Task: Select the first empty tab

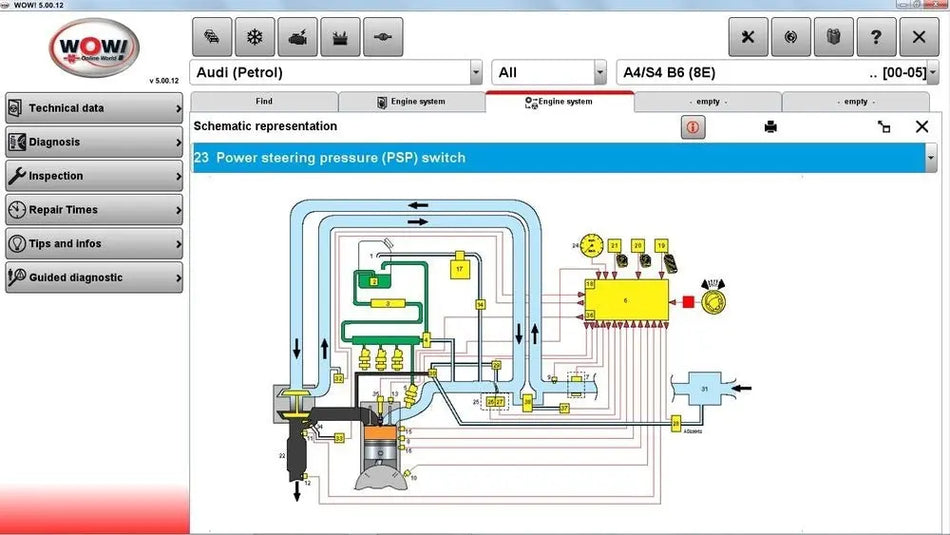Action: pos(708,101)
